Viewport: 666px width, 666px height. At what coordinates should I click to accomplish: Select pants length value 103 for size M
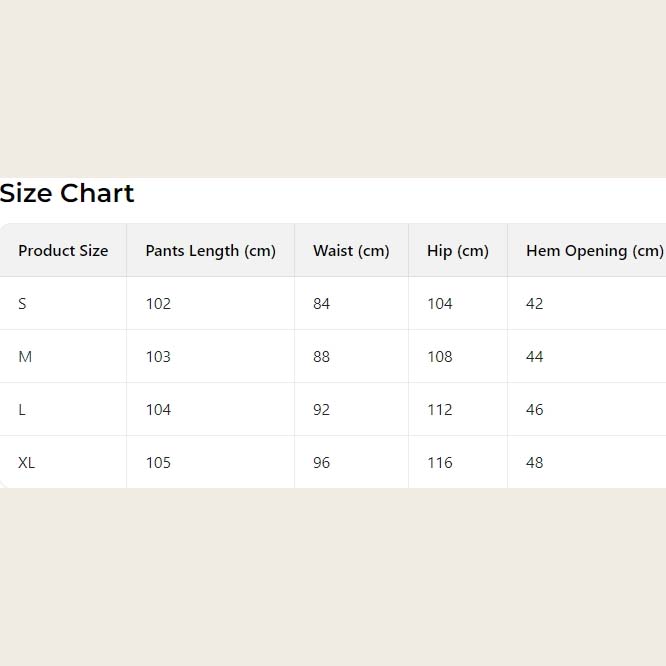tap(158, 357)
